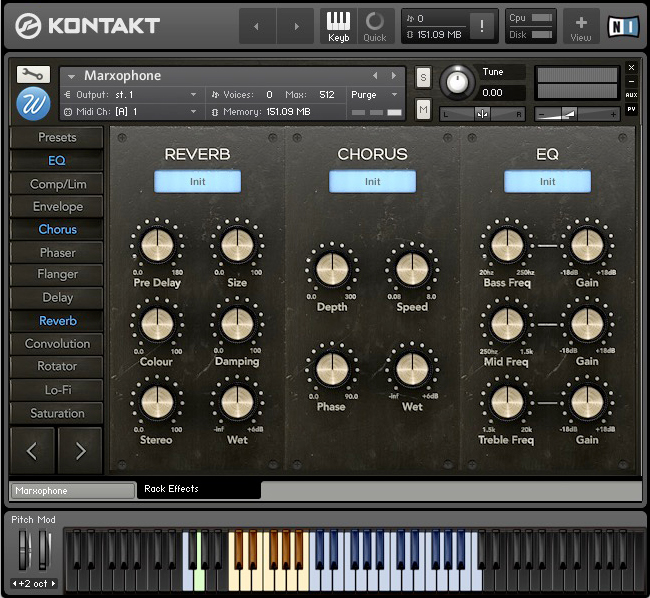Click the Quick load icon

click(374, 26)
